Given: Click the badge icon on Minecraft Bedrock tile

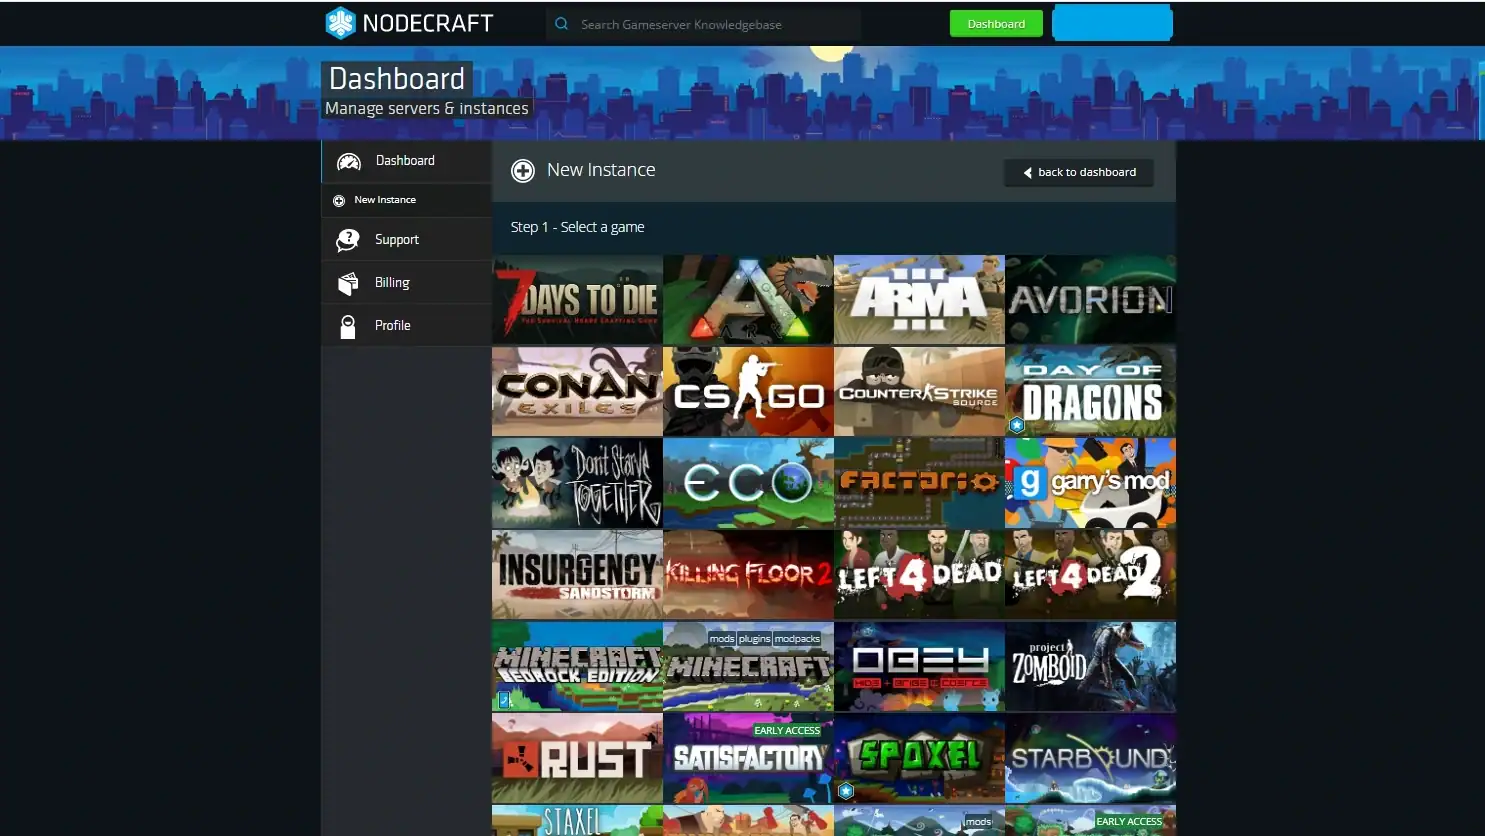Looking at the screenshot, I should coord(505,700).
